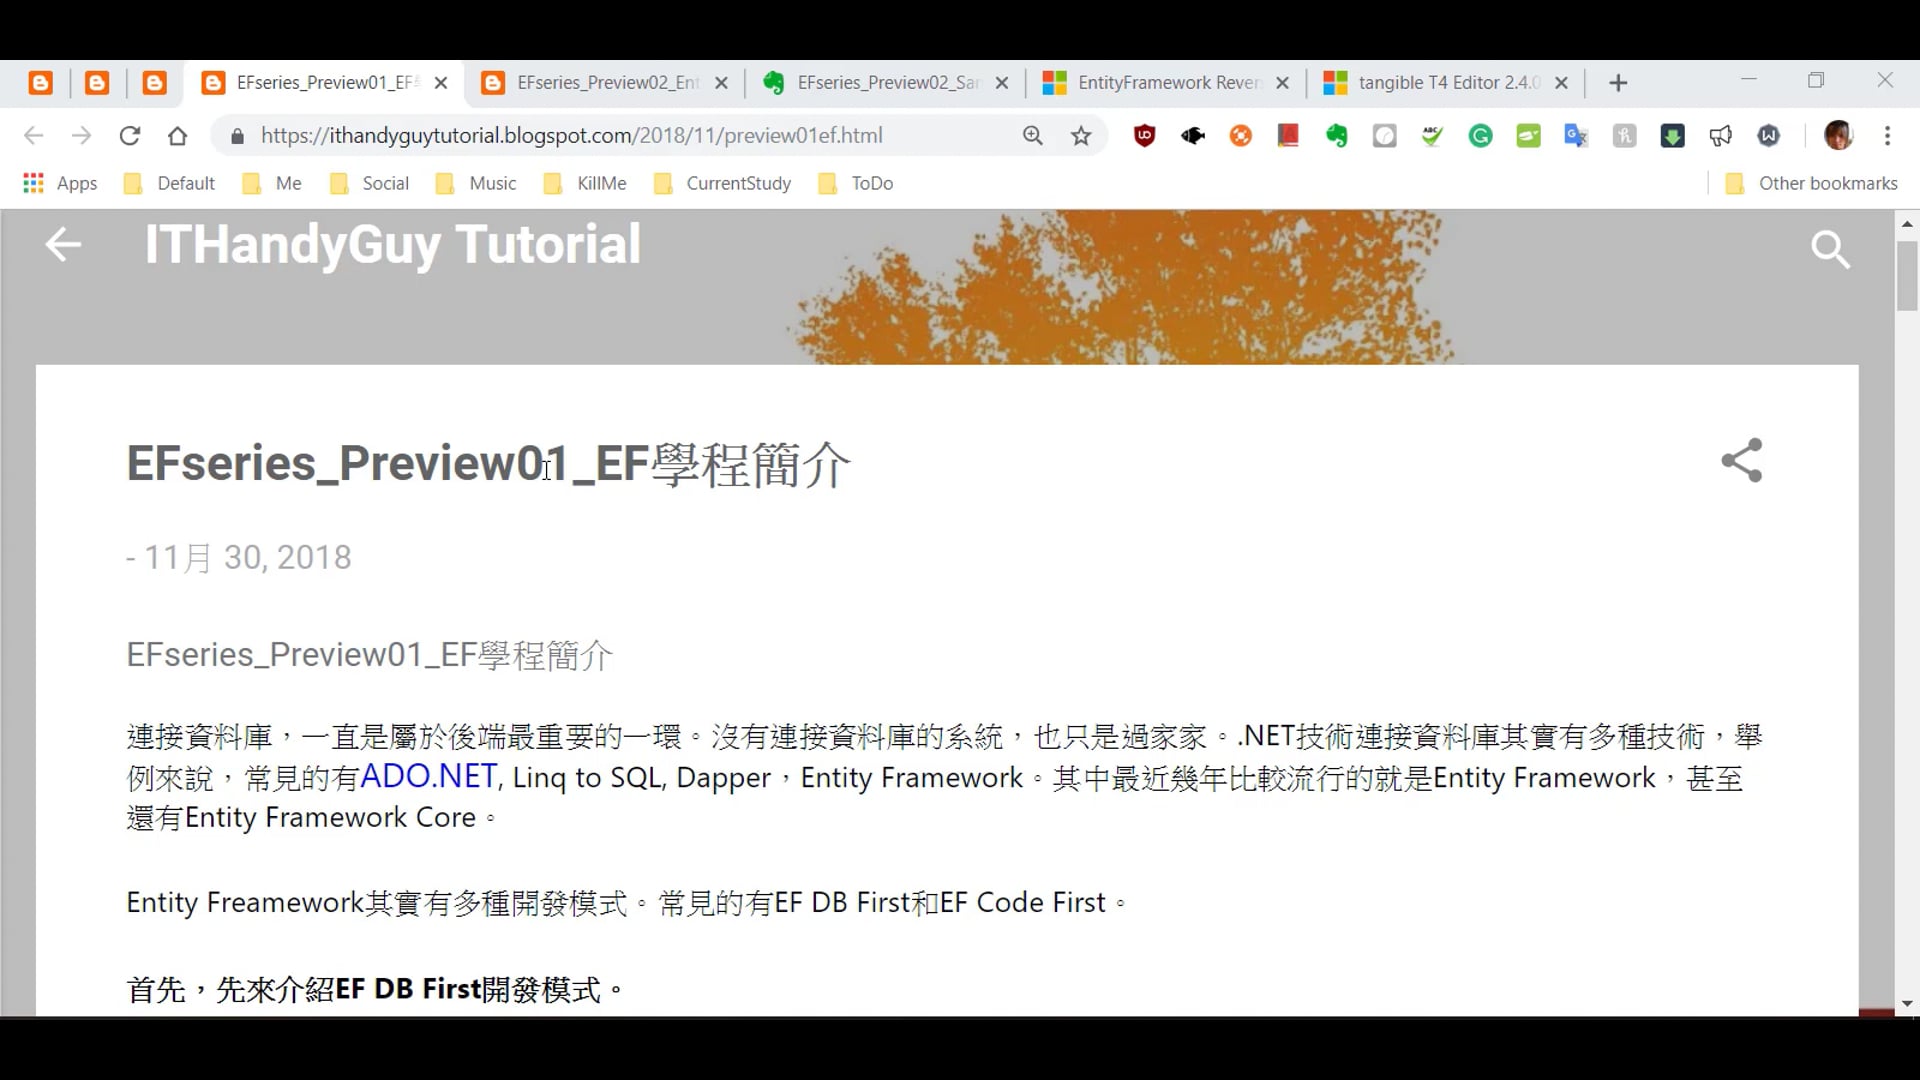1920x1080 pixels.
Task: Toggle the site security padlock info
Action: (x=236, y=135)
